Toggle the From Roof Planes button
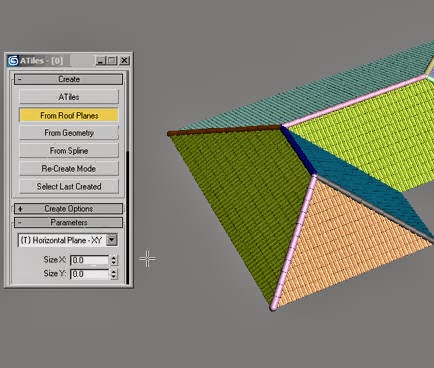 pos(69,115)
